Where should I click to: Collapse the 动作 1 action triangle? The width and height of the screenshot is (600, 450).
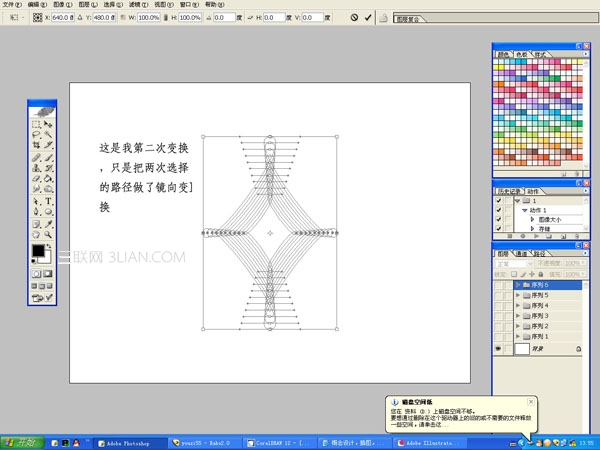click(x=525, y=210)
